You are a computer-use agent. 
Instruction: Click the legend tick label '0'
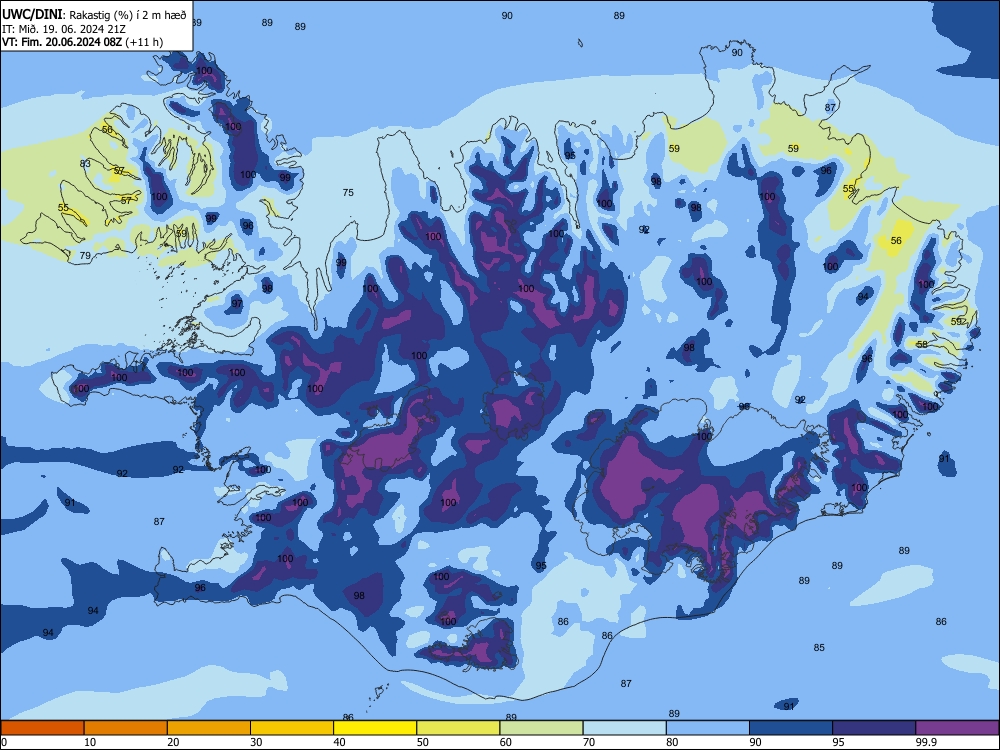(4, 742)
